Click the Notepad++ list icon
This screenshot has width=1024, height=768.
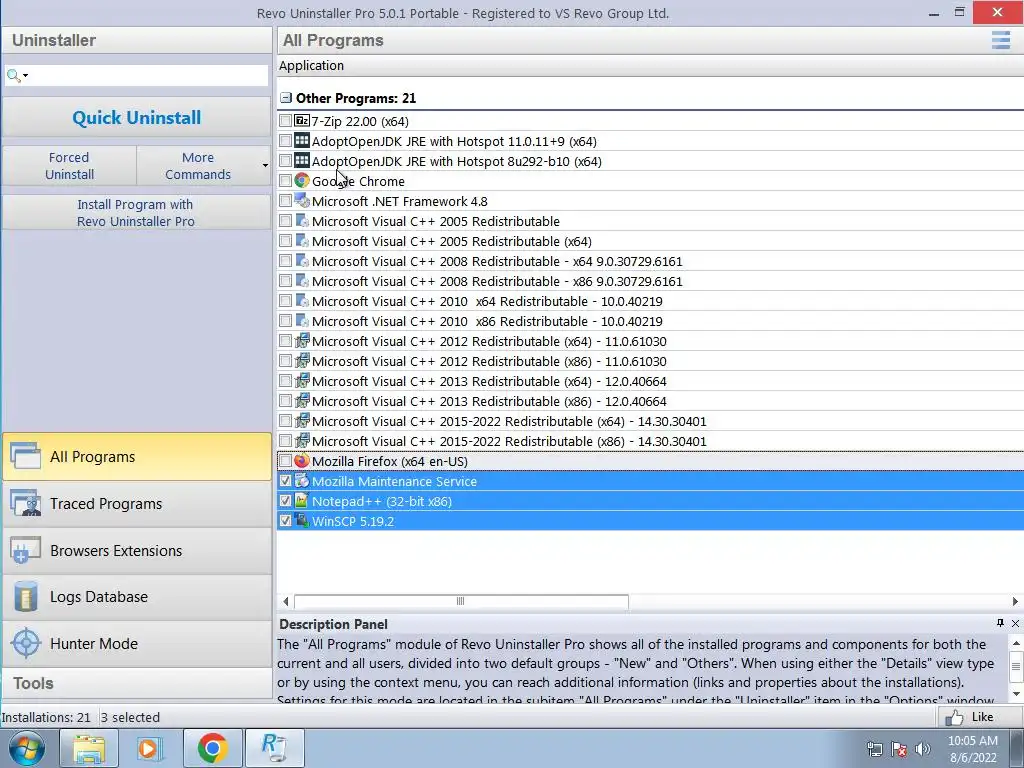(x=302, y=501)
